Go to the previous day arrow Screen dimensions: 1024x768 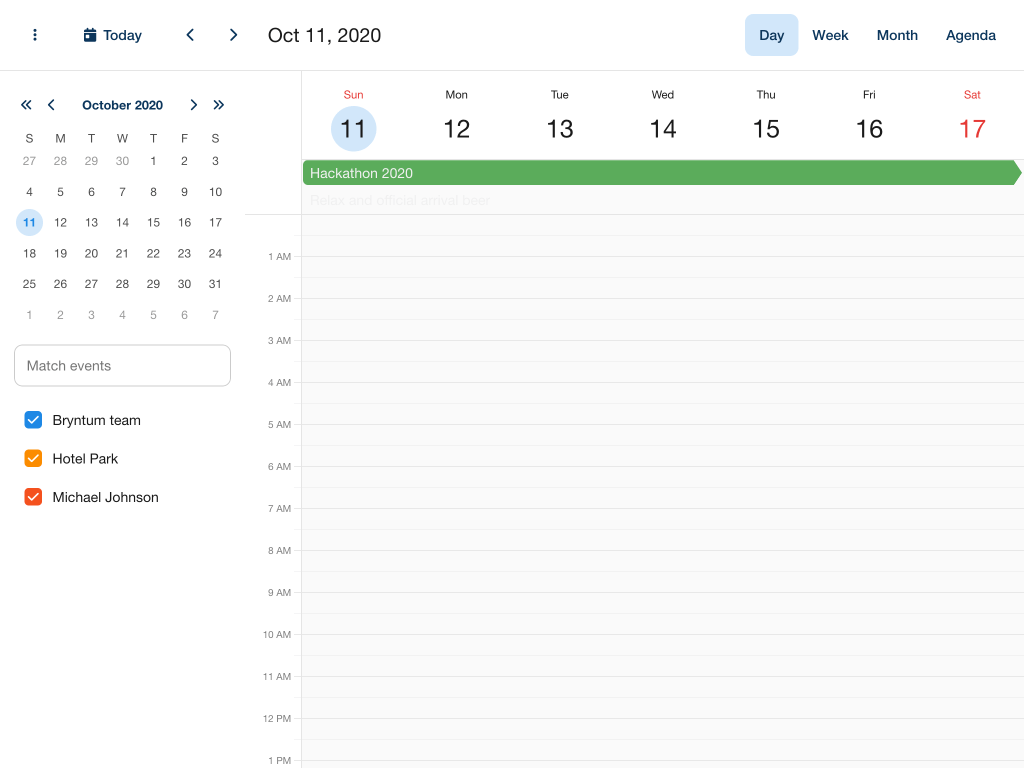coord(190,35)
